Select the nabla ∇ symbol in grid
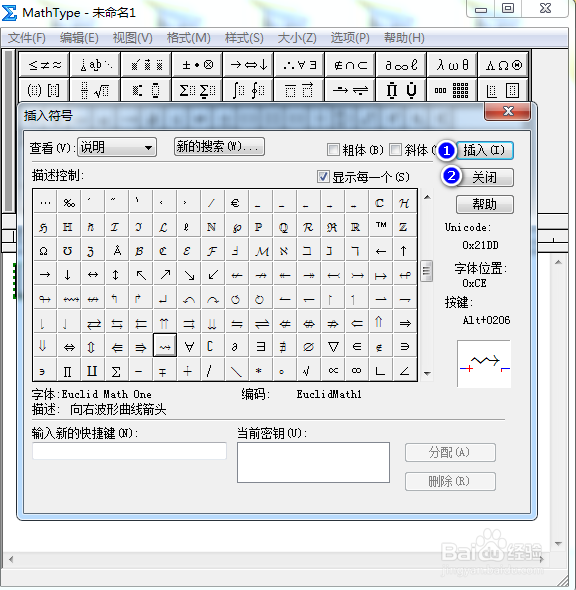Viewport: 576px width, 590px height. click(x=333, y=346)
